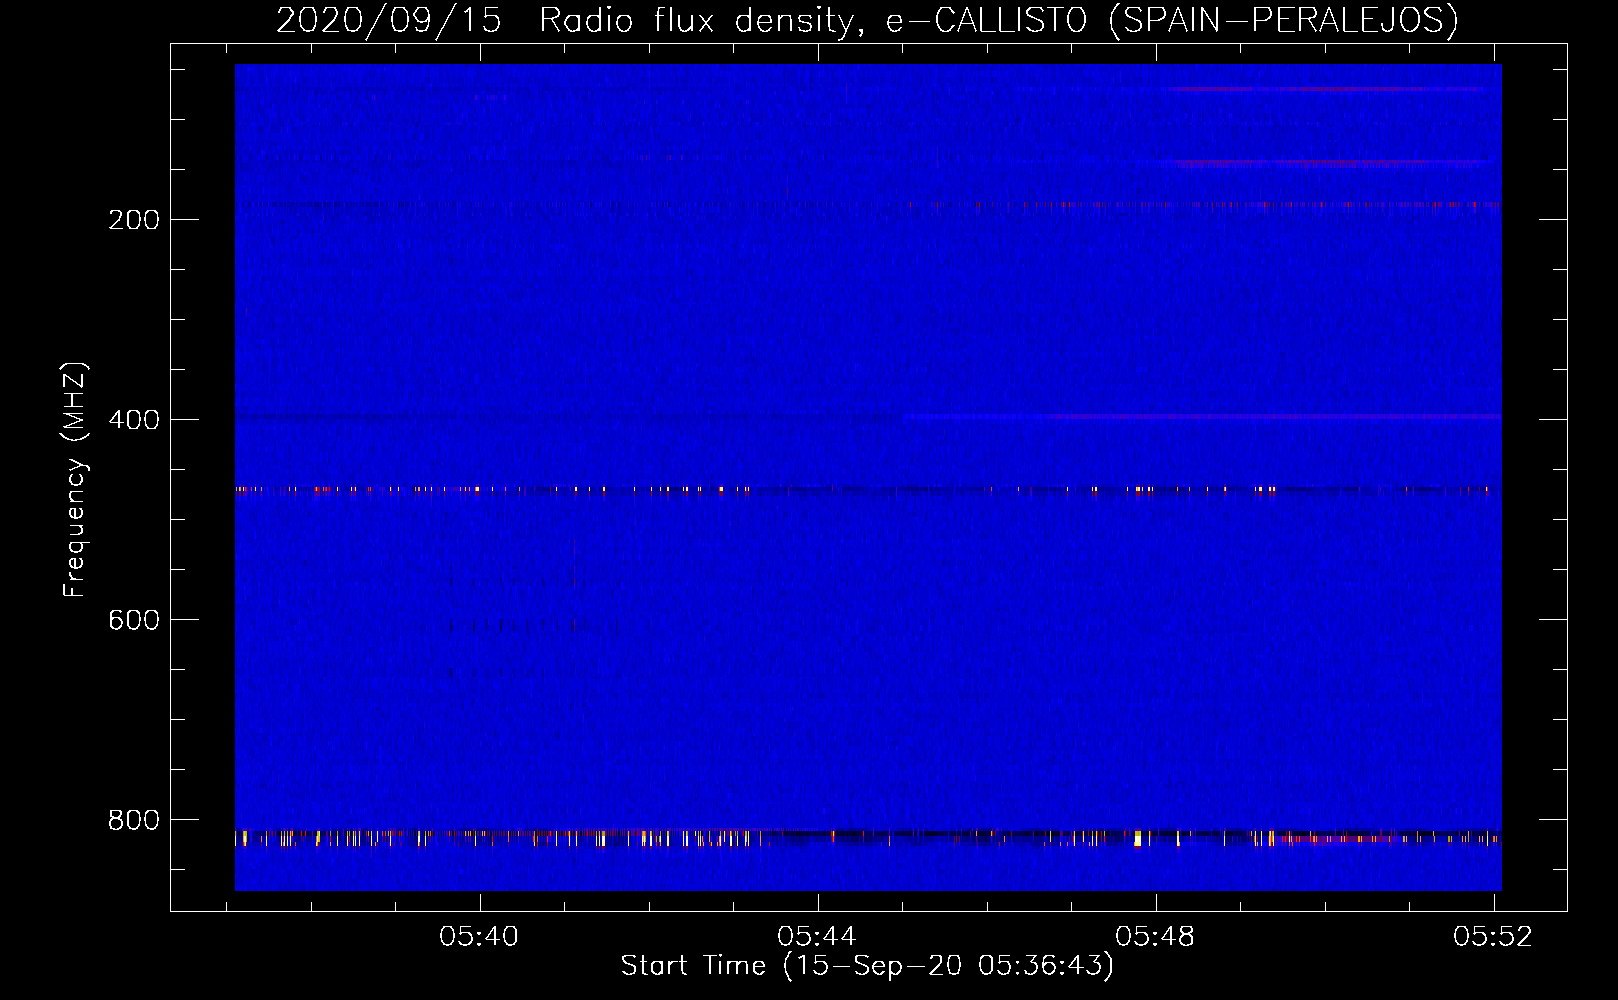
Task: Click the 600 frequency tick label
Action: (133, 620)
